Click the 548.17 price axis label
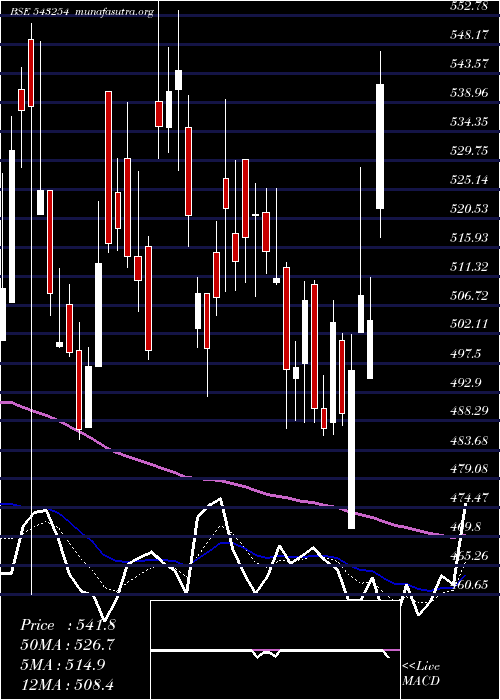Screen dimensions: 500x700 click(469, 34)
